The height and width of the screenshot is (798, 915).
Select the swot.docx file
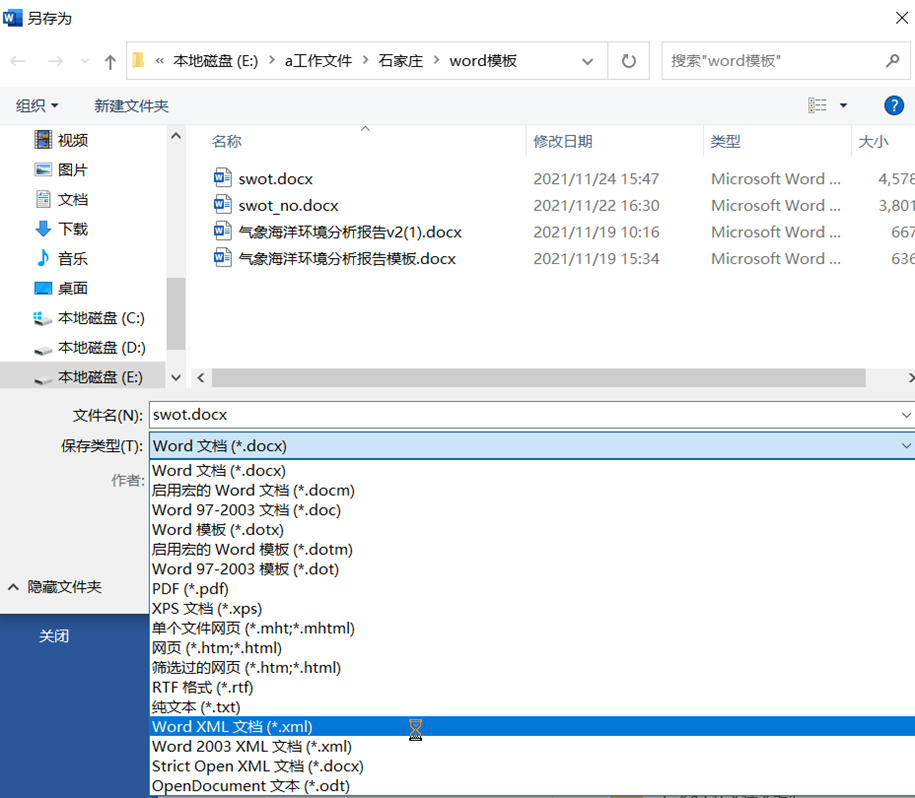[x=275, y=178]
